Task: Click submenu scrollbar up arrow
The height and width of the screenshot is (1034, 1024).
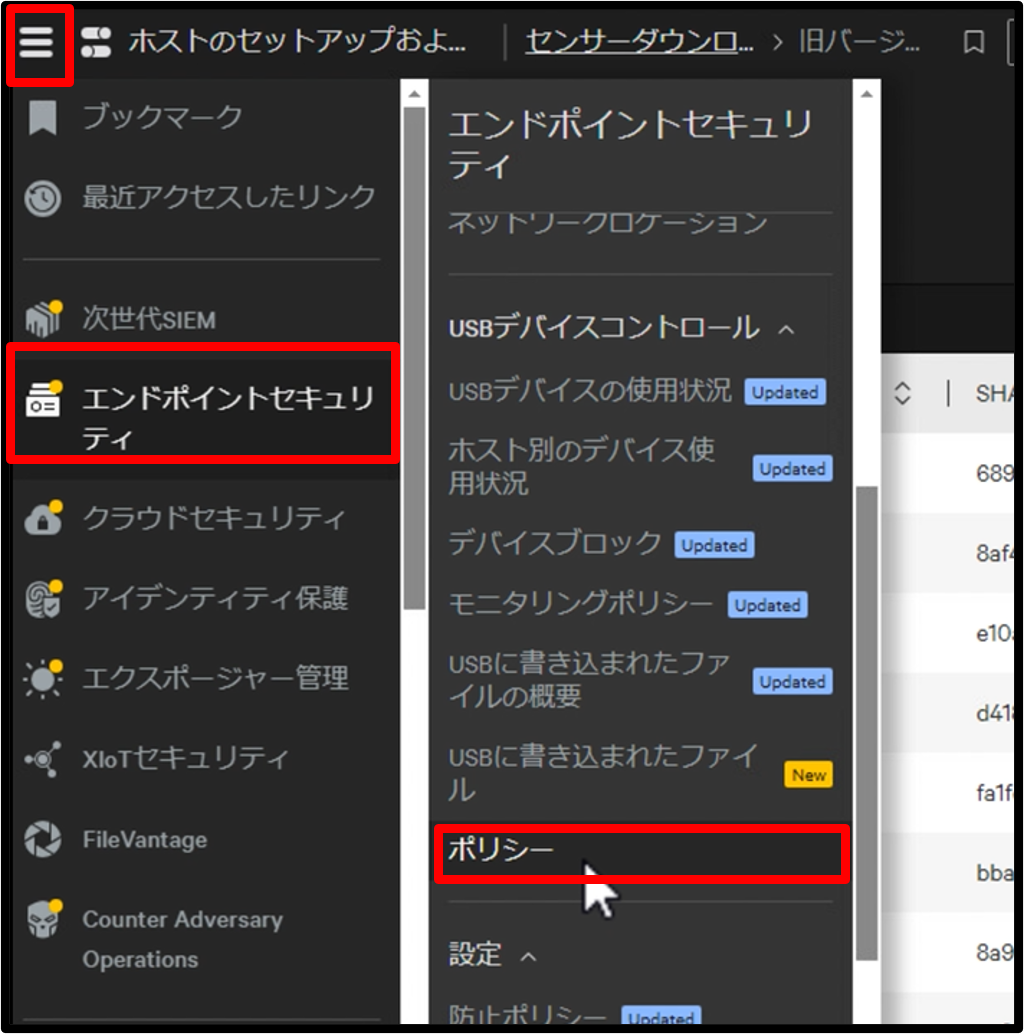Action: point(867,94)
